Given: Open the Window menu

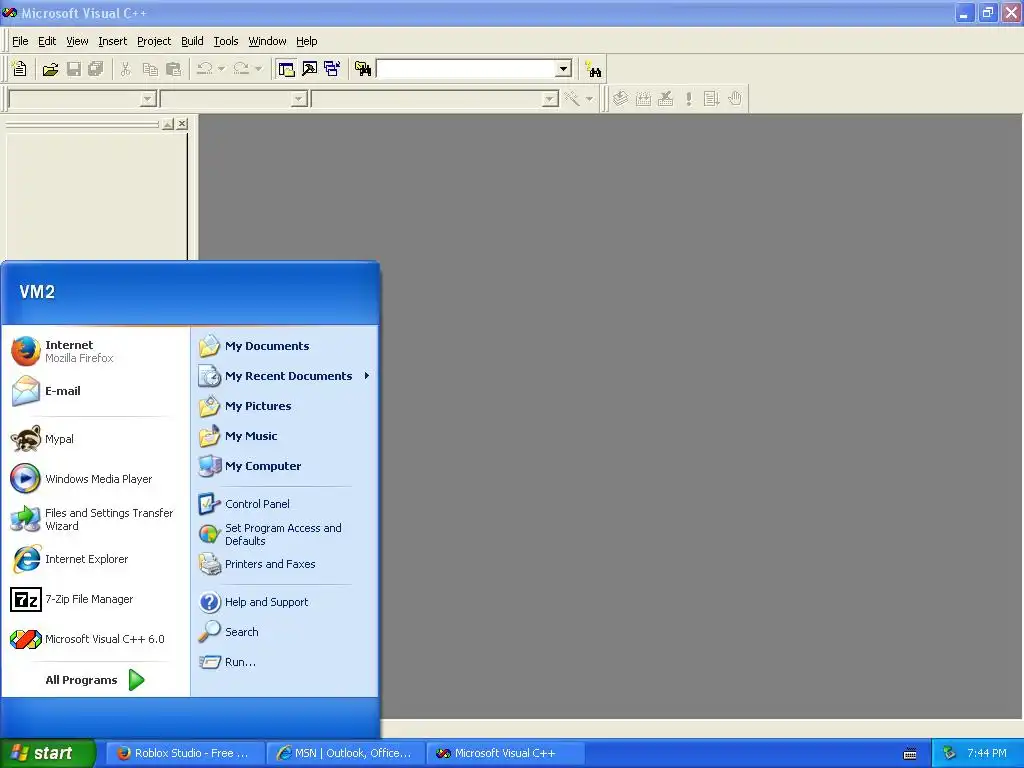Looking at the screenshot, I should point(267,41).
